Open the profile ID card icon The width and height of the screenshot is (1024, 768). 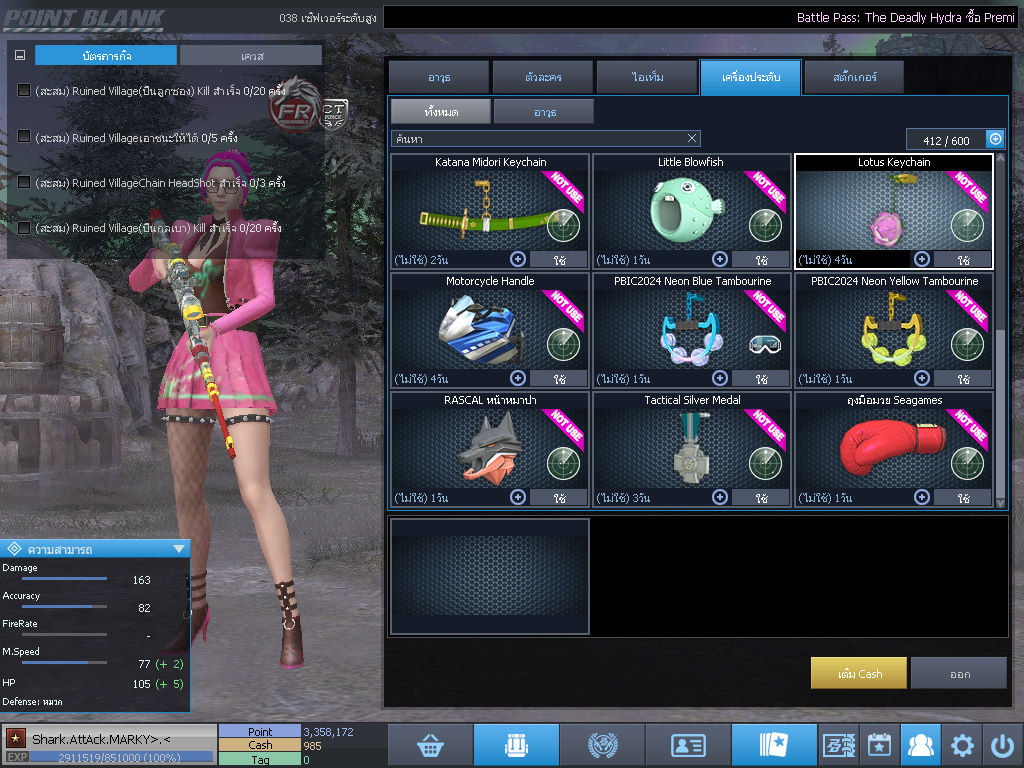pyautogui.click(x=688, y=745)
